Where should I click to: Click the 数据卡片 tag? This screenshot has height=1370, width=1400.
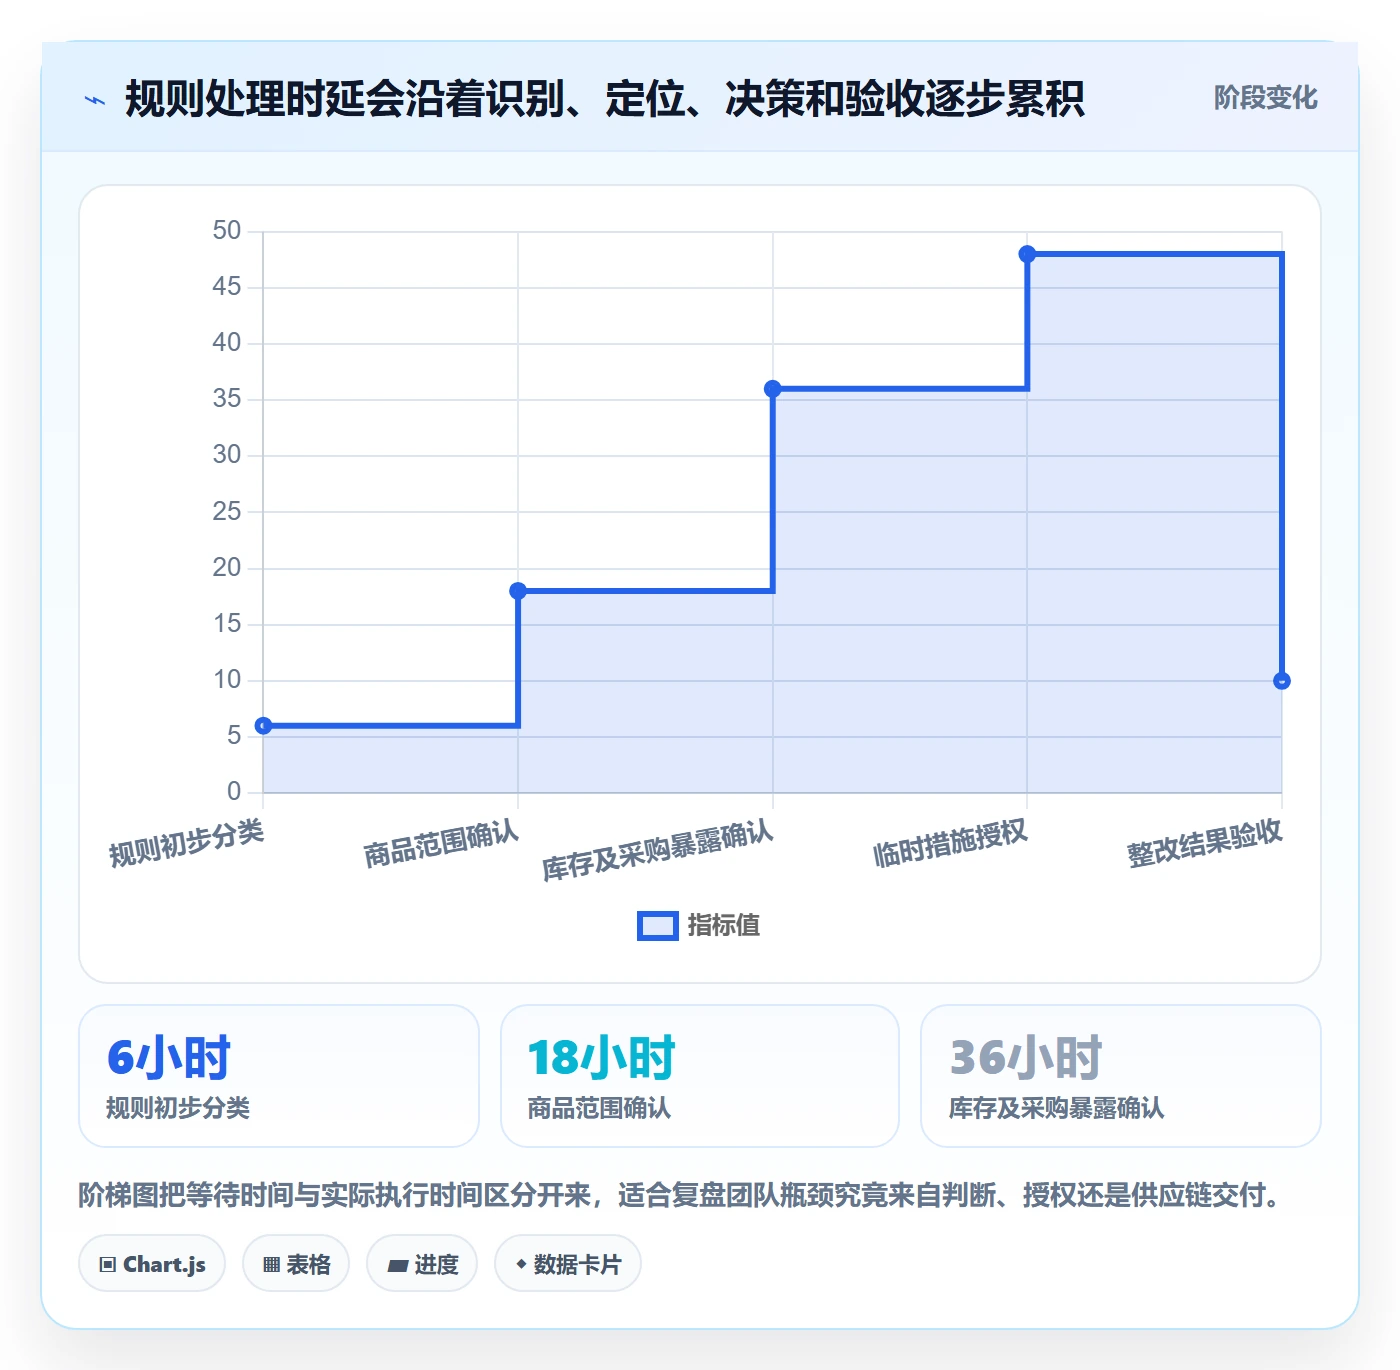point(568,1264)
